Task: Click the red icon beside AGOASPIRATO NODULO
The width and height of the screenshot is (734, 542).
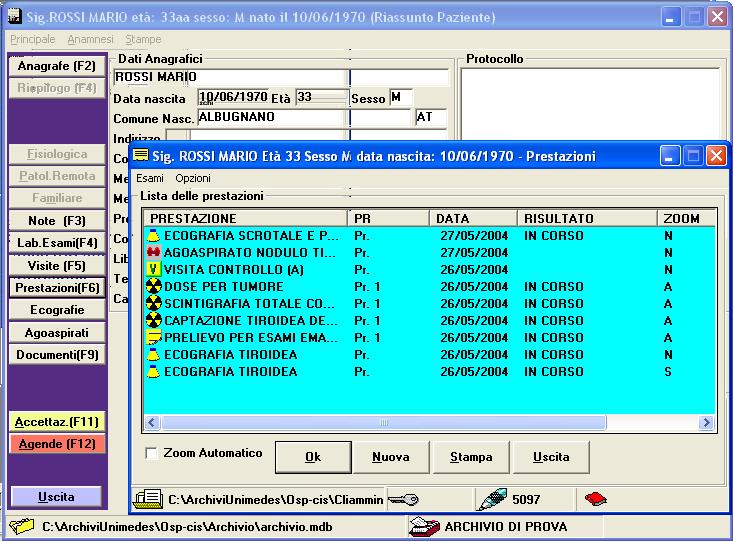Action: pyautogui.click(x=154, y=253)
